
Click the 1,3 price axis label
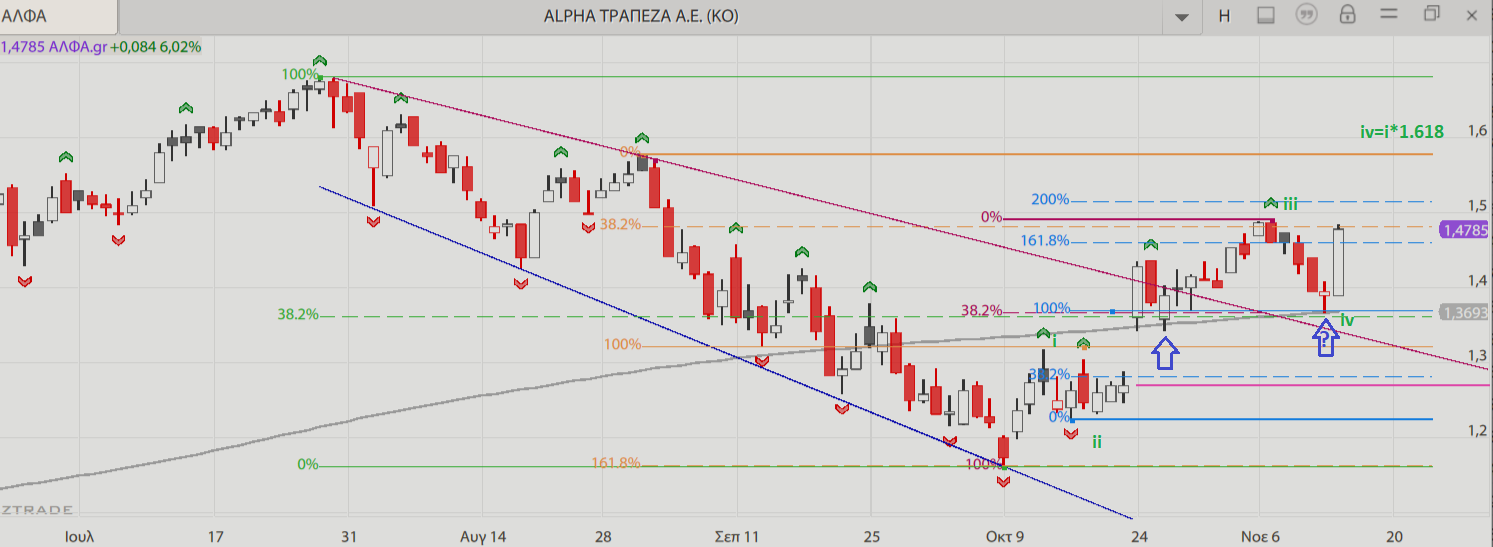click(x=1477, y=355)
